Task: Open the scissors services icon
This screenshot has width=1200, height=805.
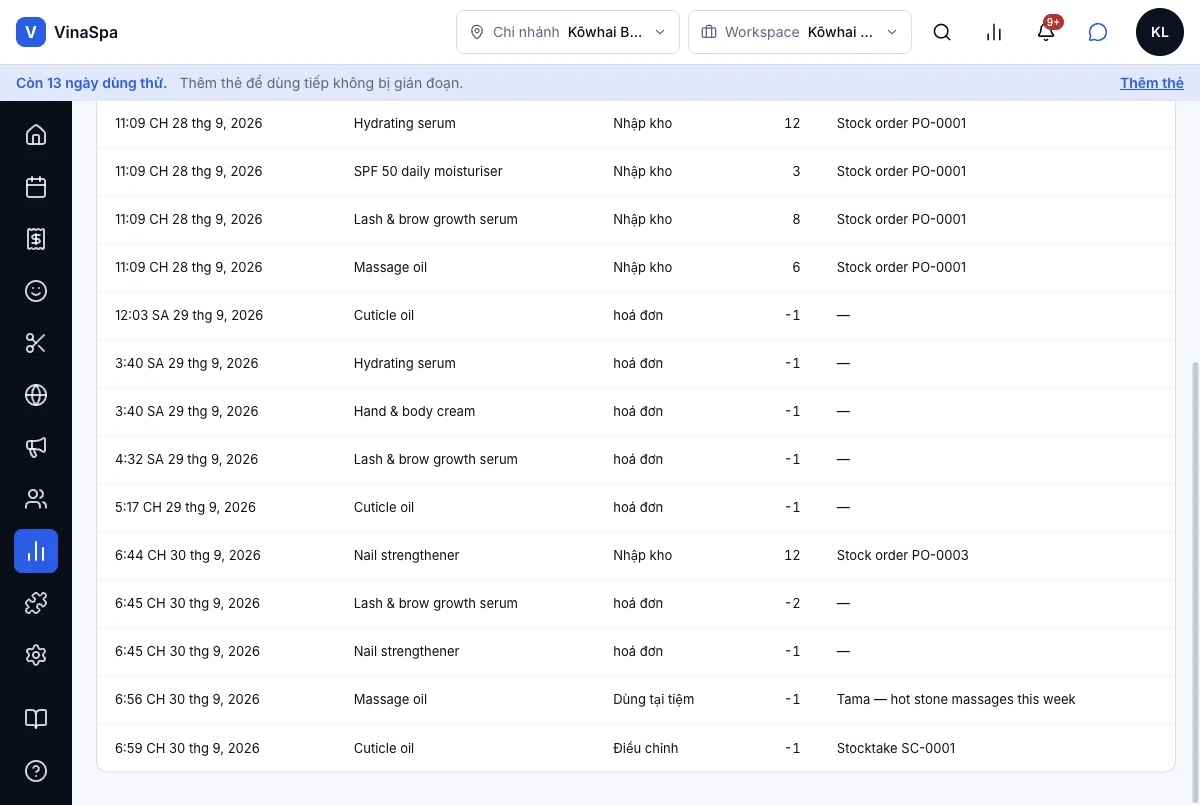Action: (36, 343)
